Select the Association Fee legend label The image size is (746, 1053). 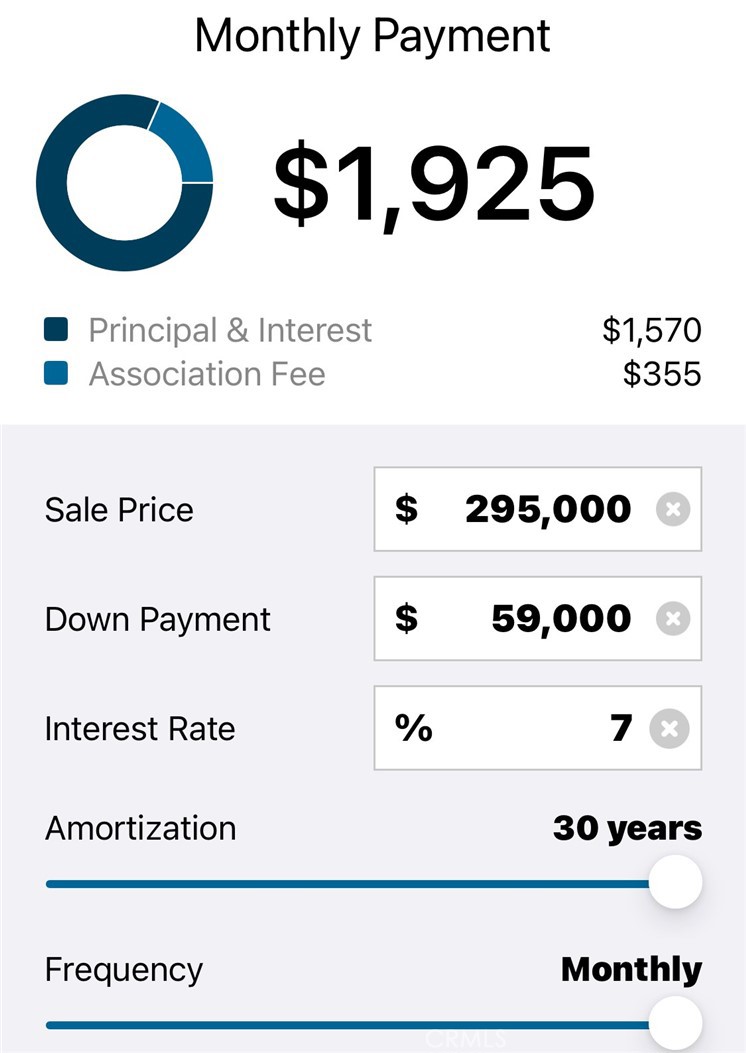[x=207, y=374]
